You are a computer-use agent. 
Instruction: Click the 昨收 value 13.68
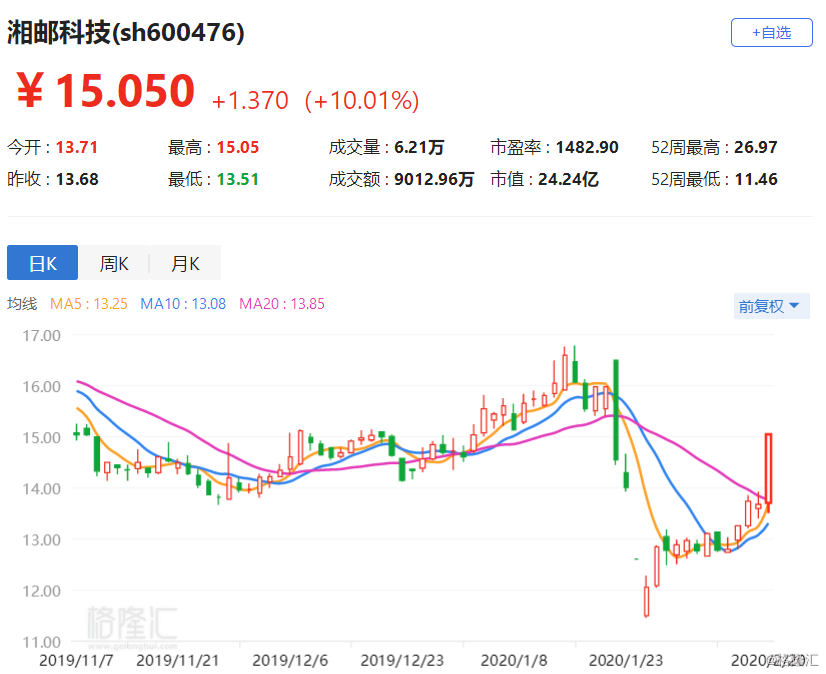point(77,179)
